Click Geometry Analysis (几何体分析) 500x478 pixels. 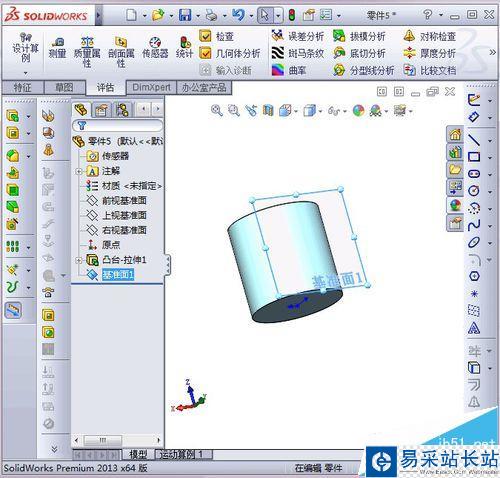coord(230,53)
